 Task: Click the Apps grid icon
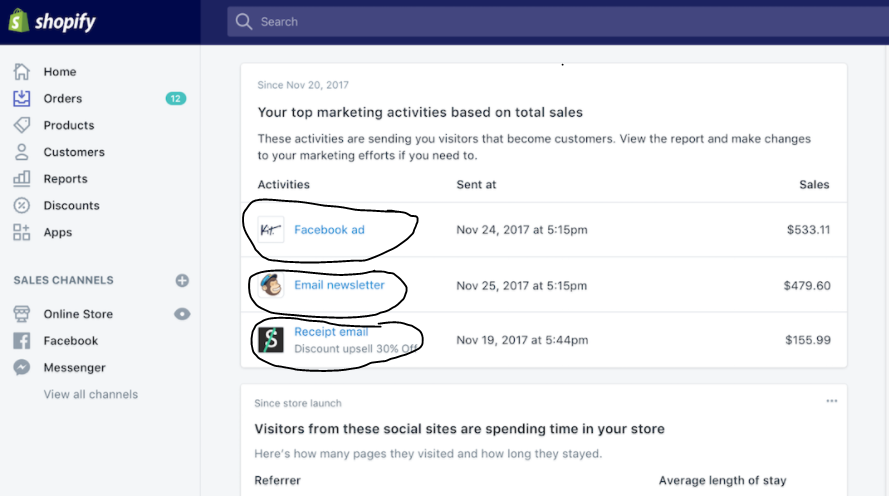point(22,232)
